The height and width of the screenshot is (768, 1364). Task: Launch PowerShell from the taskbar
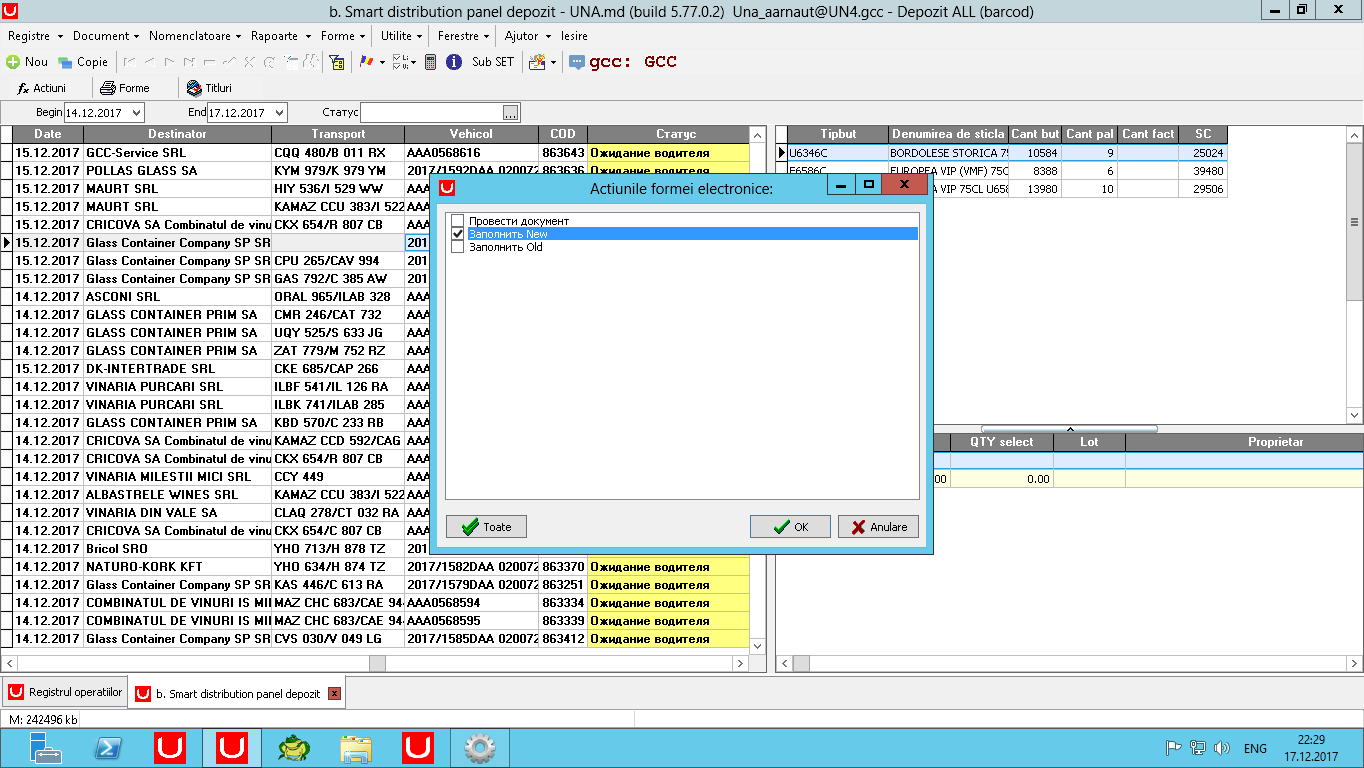(108, 747)
